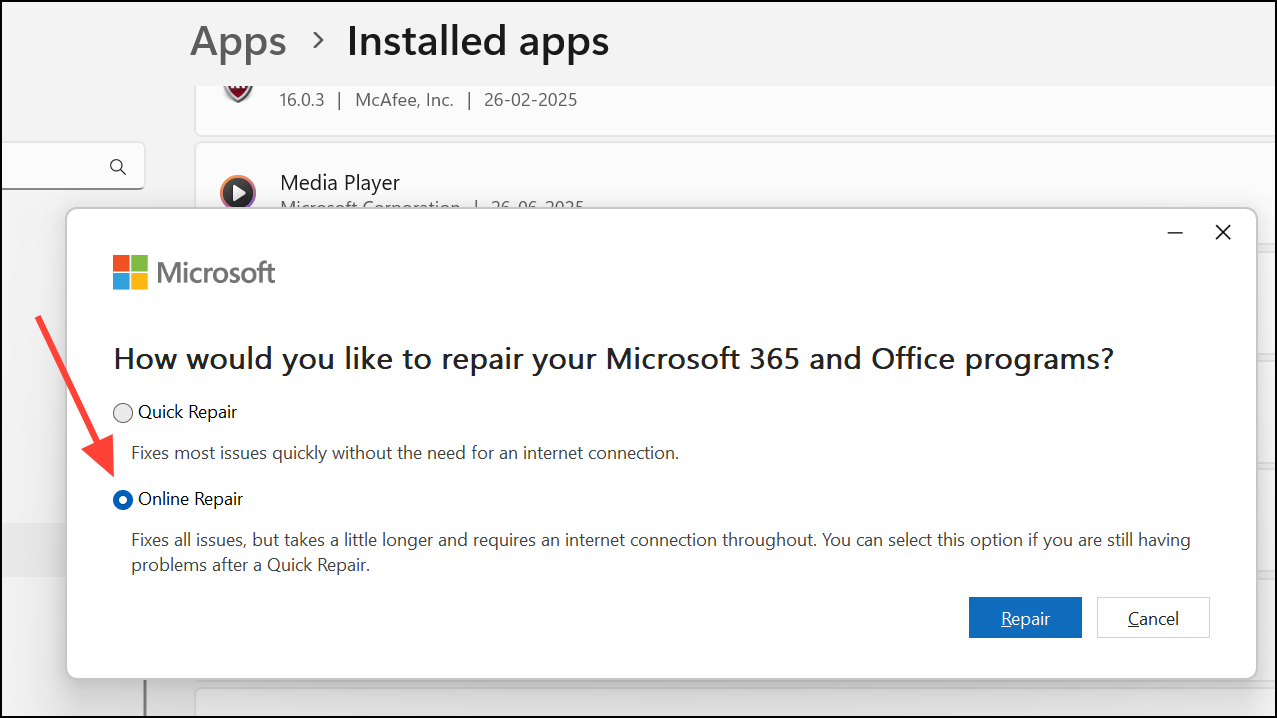The height and width of the screenshot is (718, 1277).
Task: Start the repair with Repair button
Action: point(1025,618)
